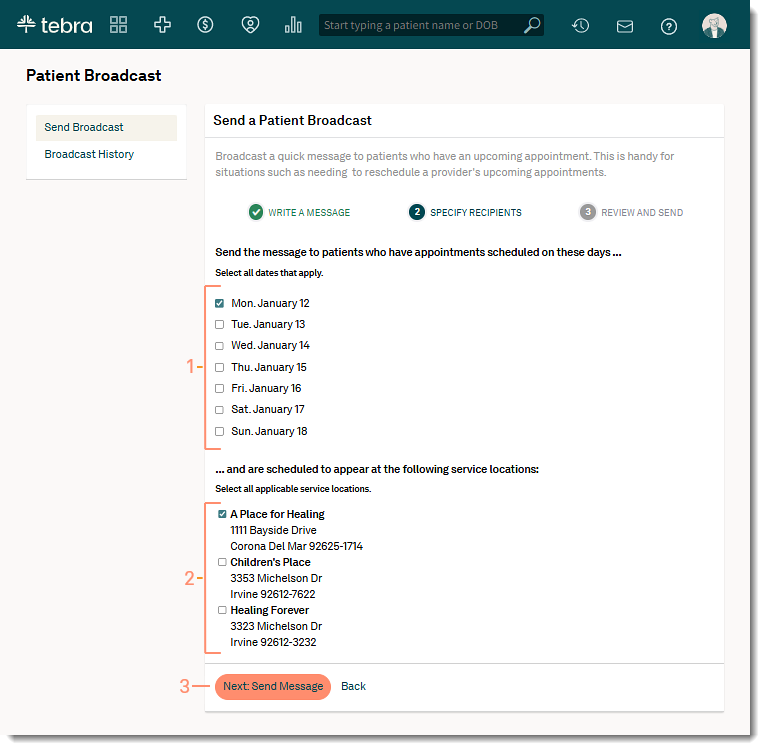Click the '3353 Michelson Dr' address text
The height and width of the screenshot is (750, 765).
(277, 579)
